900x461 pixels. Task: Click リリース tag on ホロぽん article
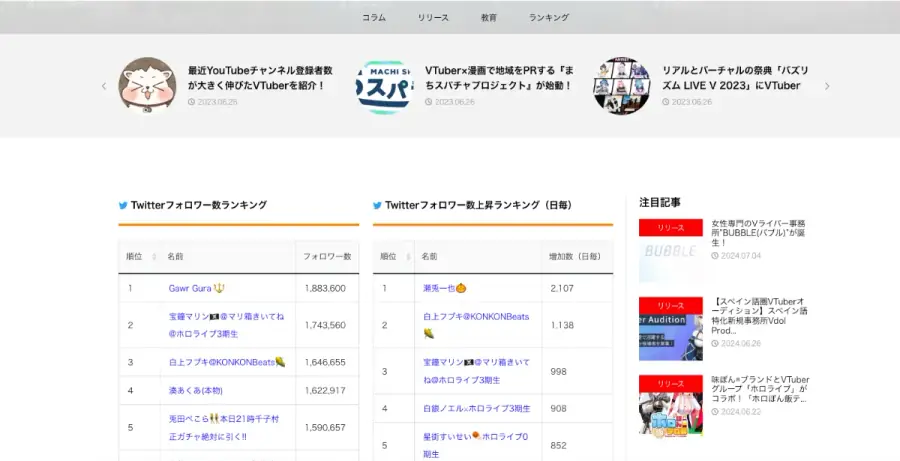671,383
